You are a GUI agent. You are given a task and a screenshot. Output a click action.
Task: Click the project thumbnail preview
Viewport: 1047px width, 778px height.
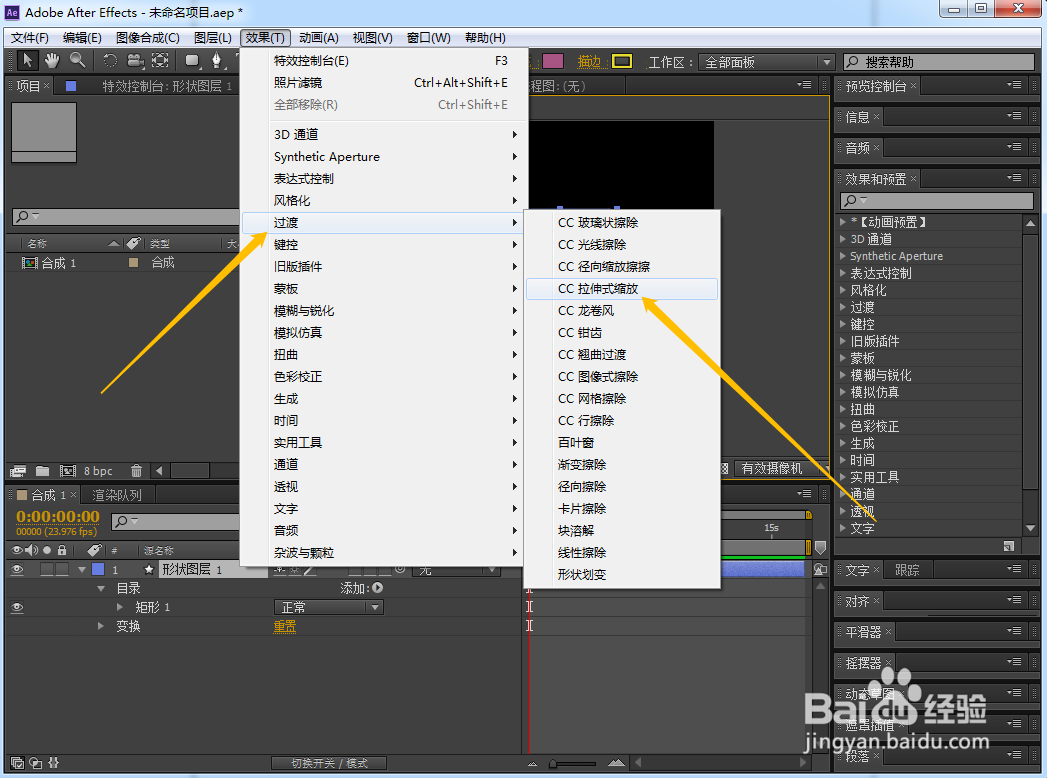pyautogui.click(x=44, y=132)
